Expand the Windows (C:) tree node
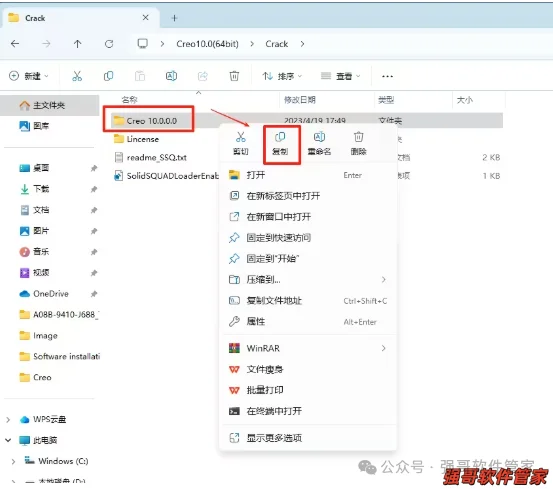553x489 pixels. pos(13,461)
